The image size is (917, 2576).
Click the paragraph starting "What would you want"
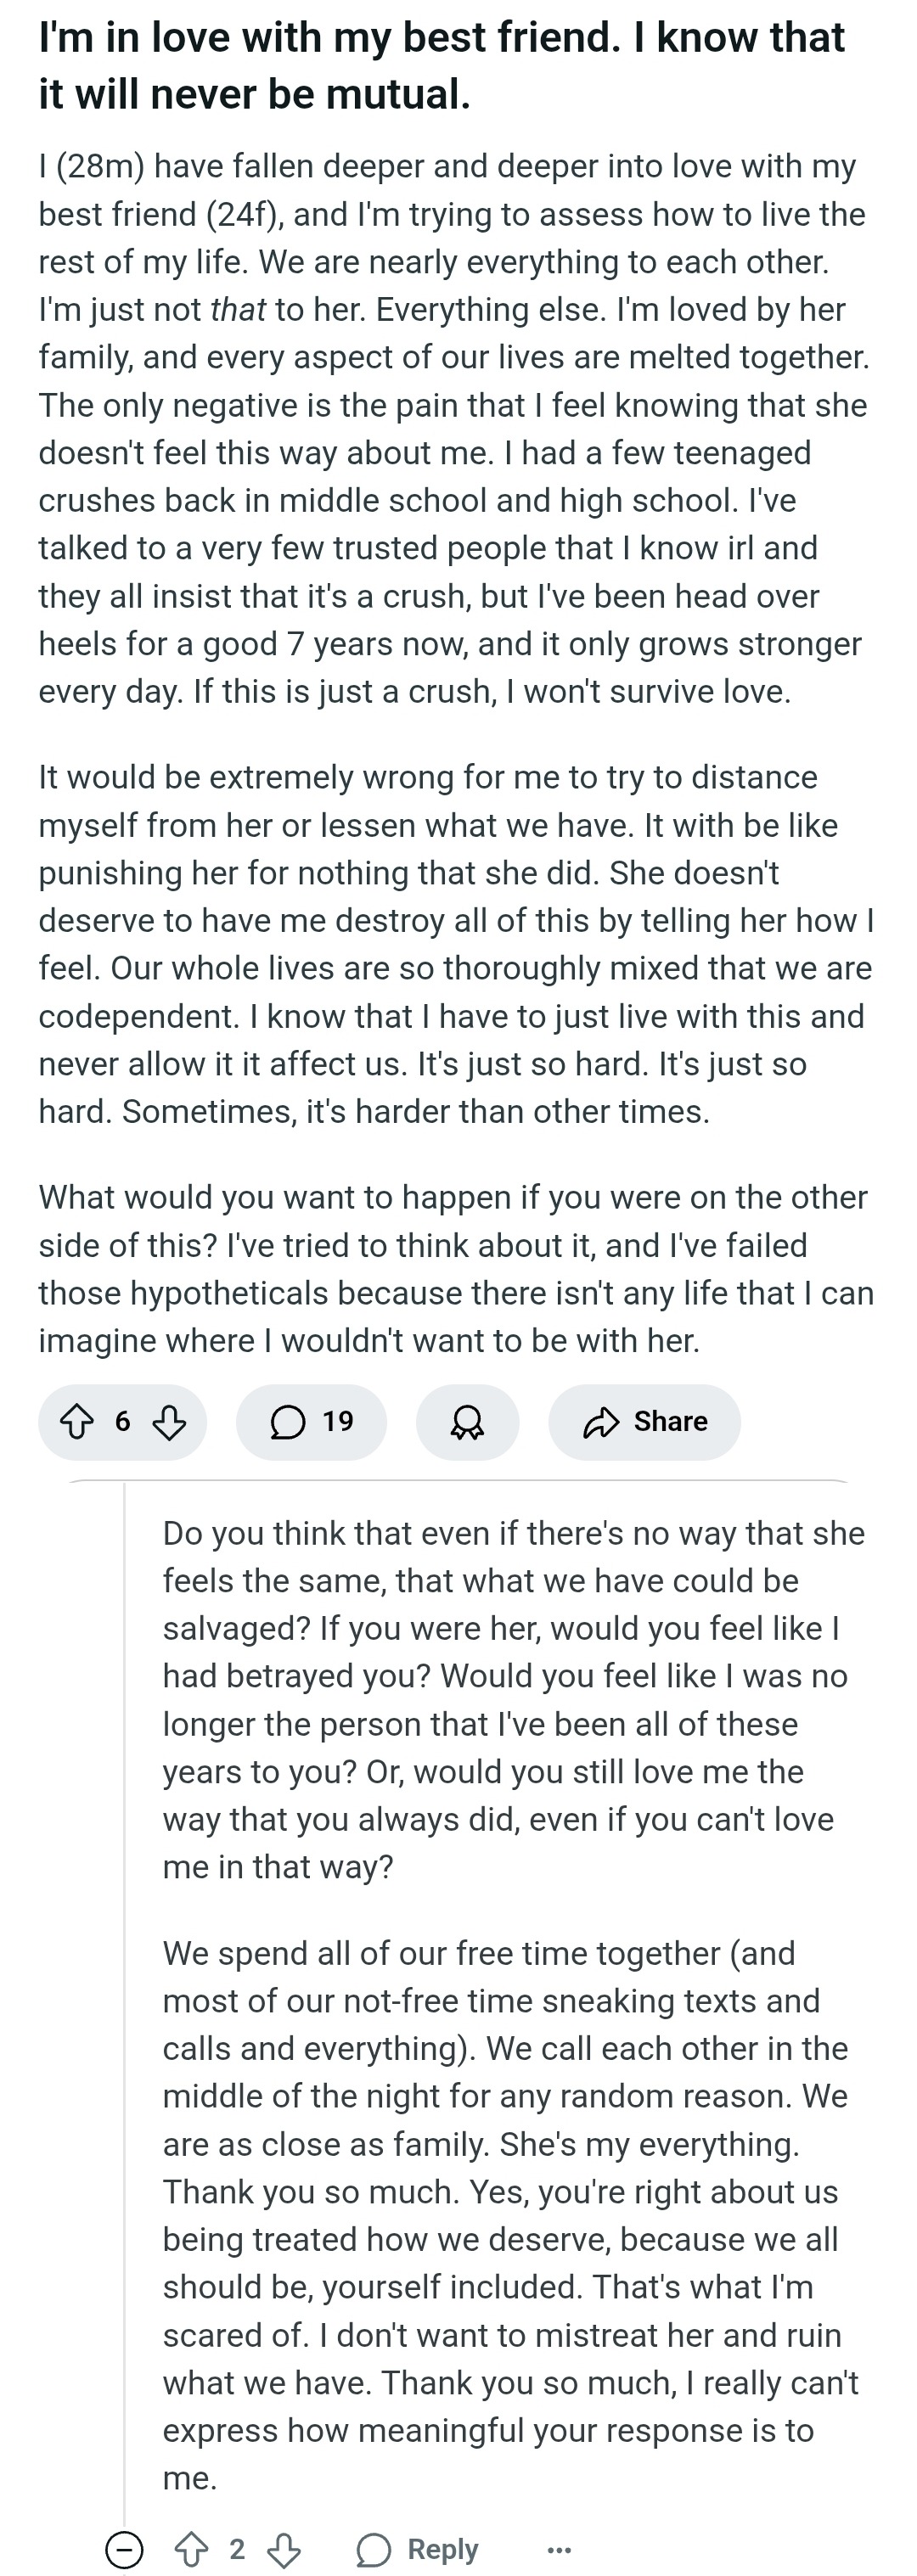456,1268
